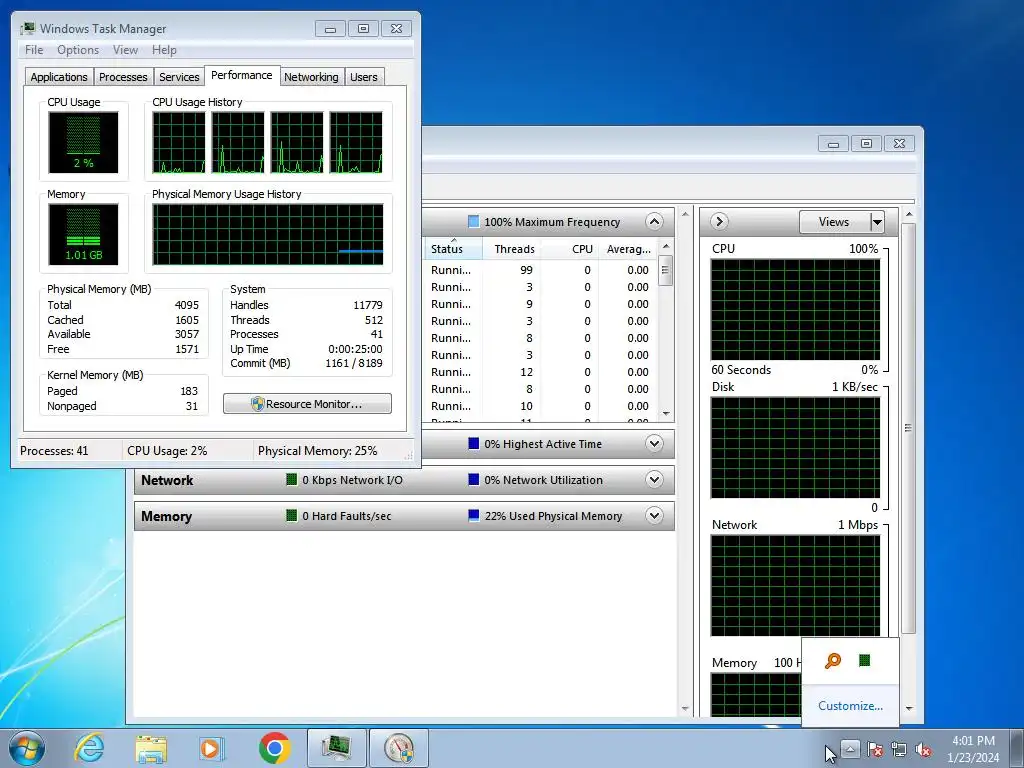
Task: Click the magnifier icon in tray overflow popup
Action: (x=833, y=661)
